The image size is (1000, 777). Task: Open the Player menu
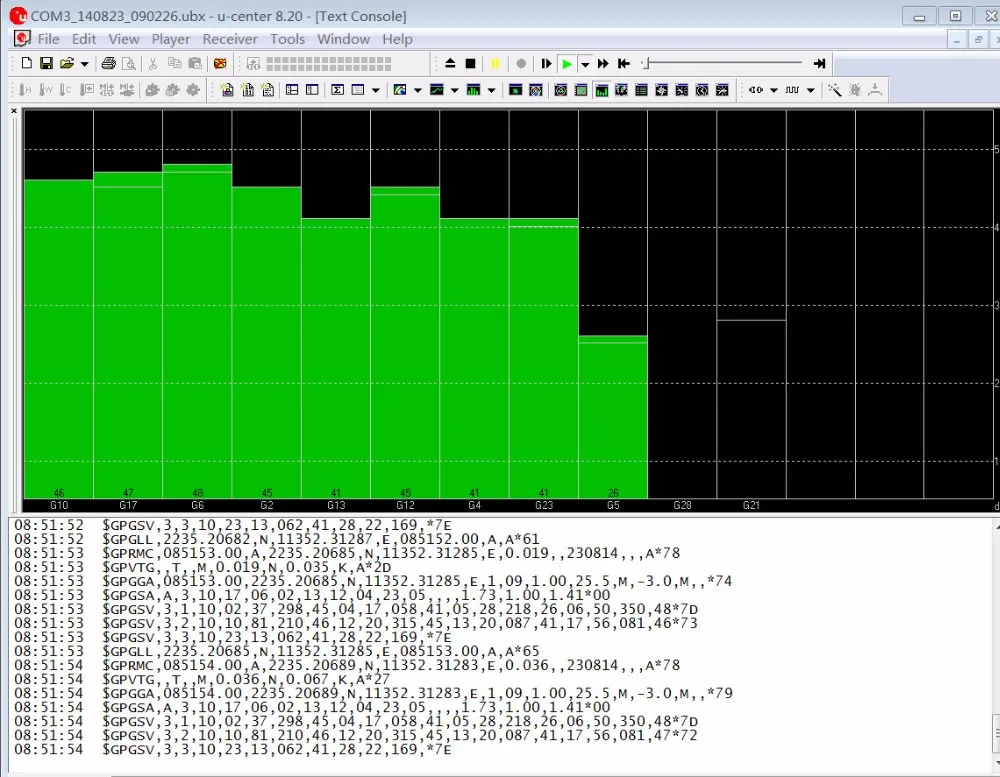(x=171, y=39)
